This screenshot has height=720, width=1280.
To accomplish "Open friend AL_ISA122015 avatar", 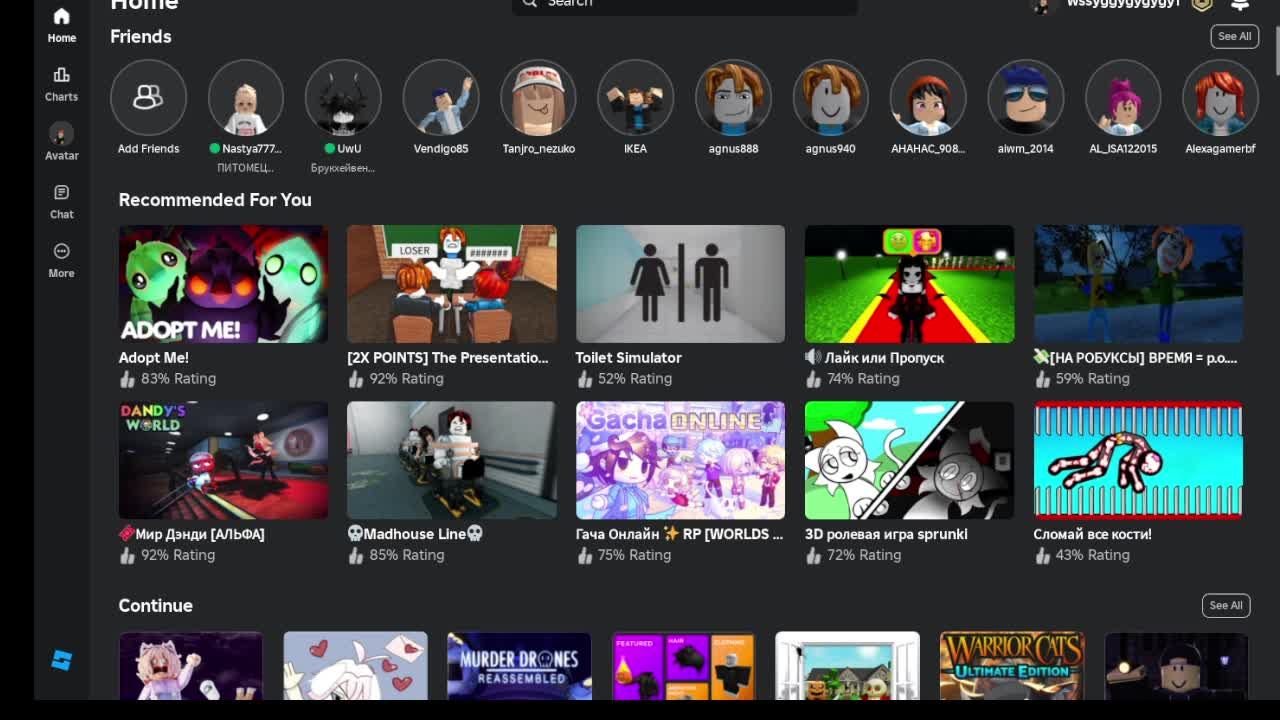I will (1123, 97).
